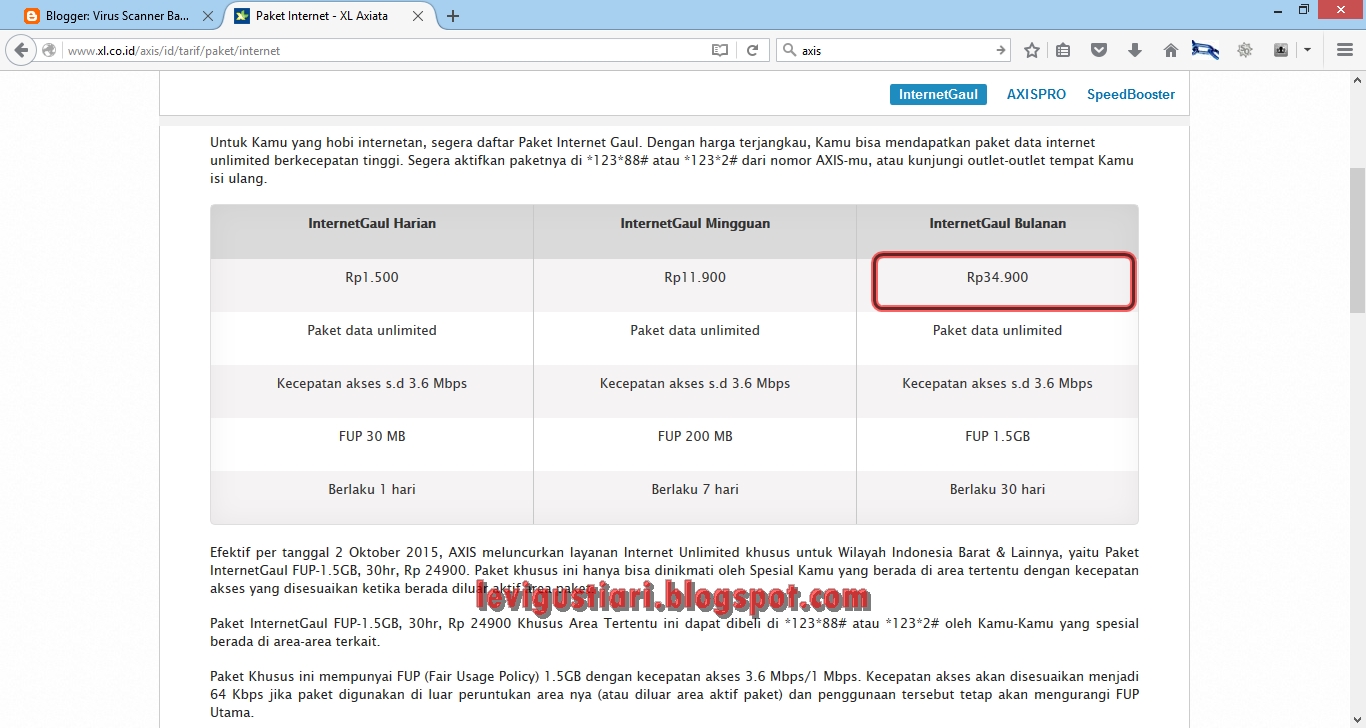Open the hamburger Firefox menu
The height and width of the screenshot is (728, 1366).
pos(1345,50)
